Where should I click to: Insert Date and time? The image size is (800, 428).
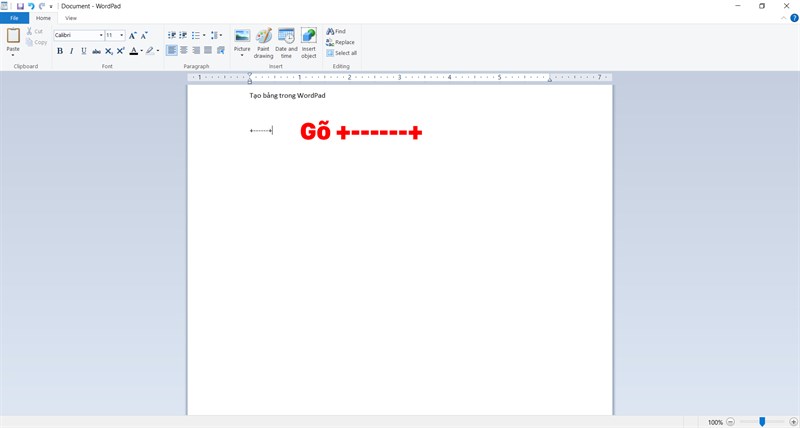click(286, 43)
